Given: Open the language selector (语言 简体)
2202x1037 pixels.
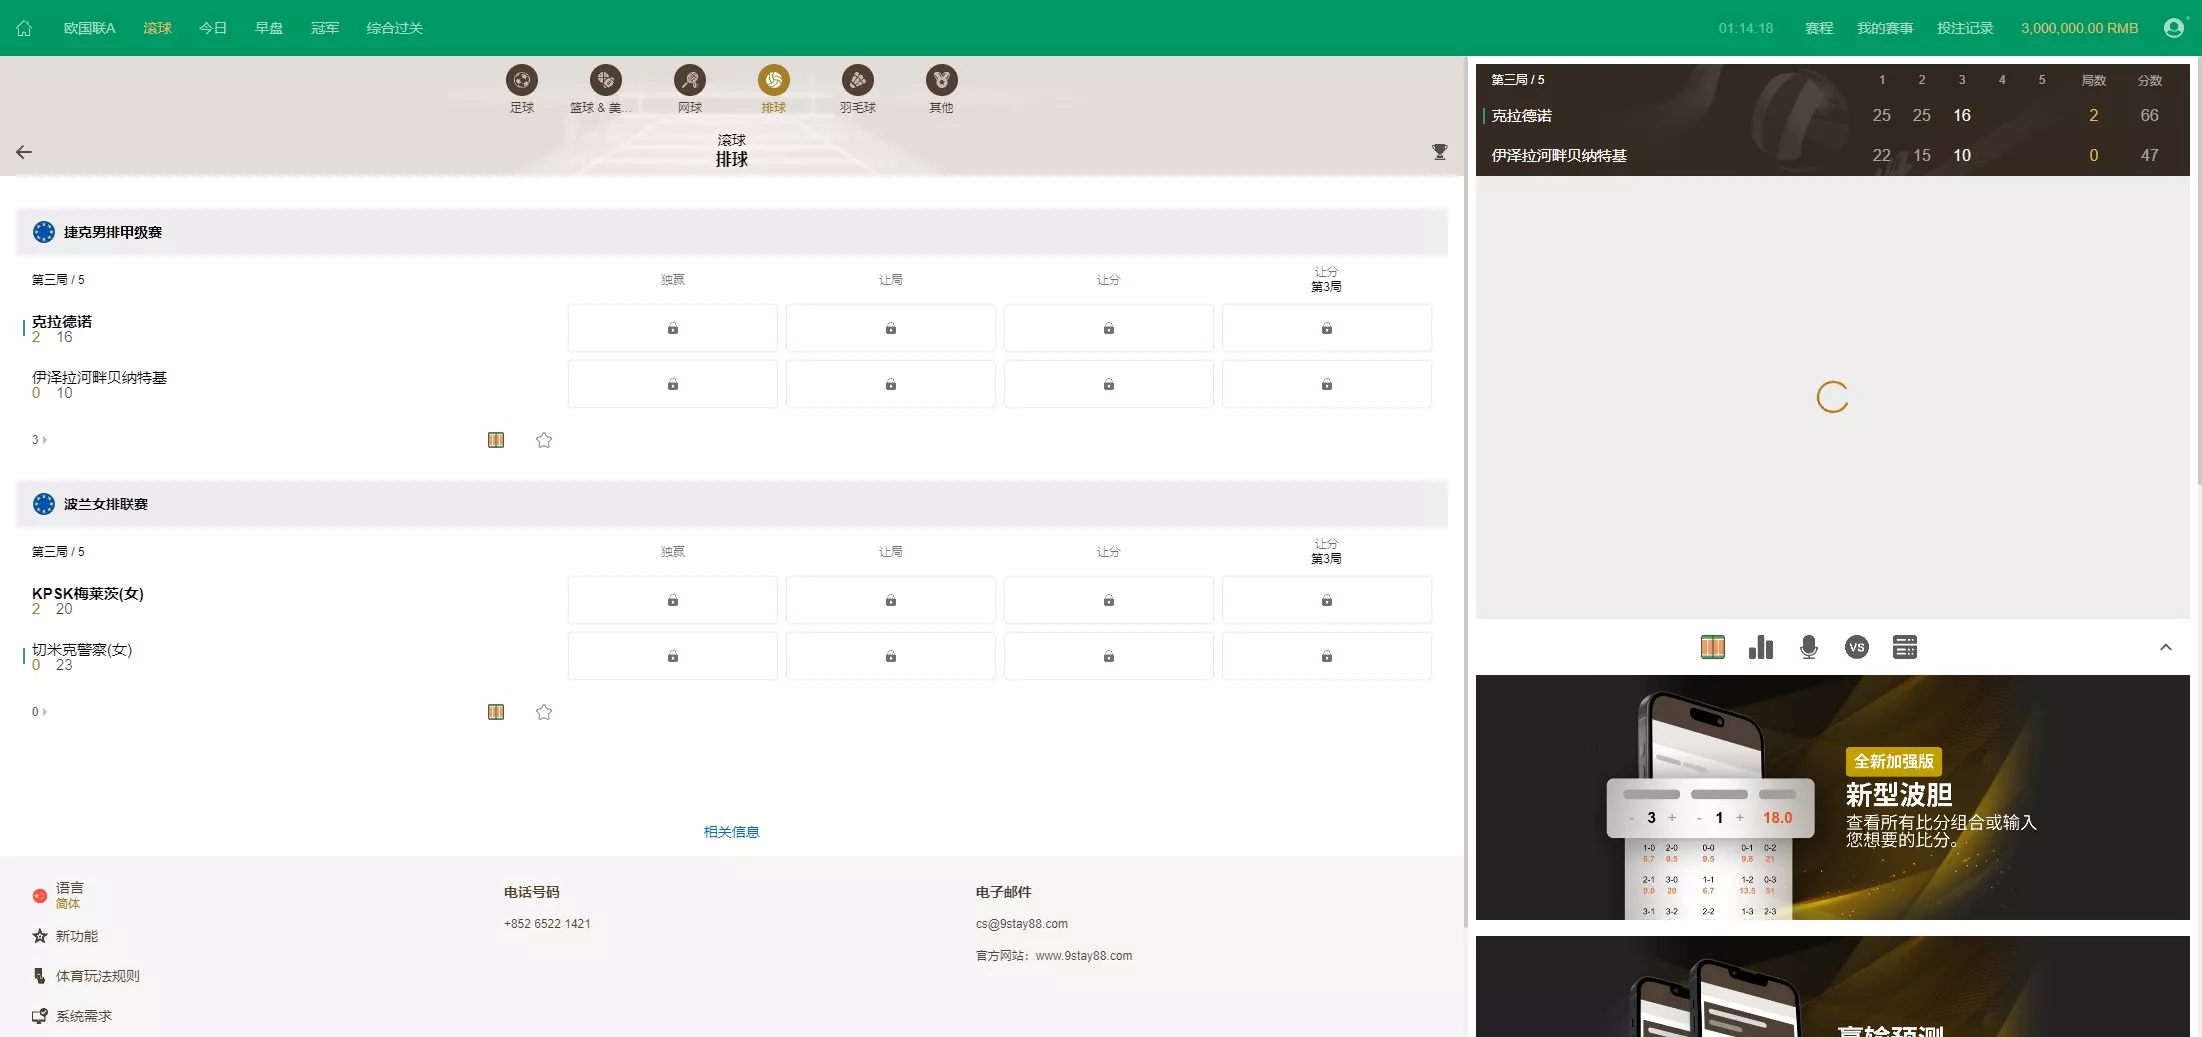Looking at the screenshot, I should (68, 895).
